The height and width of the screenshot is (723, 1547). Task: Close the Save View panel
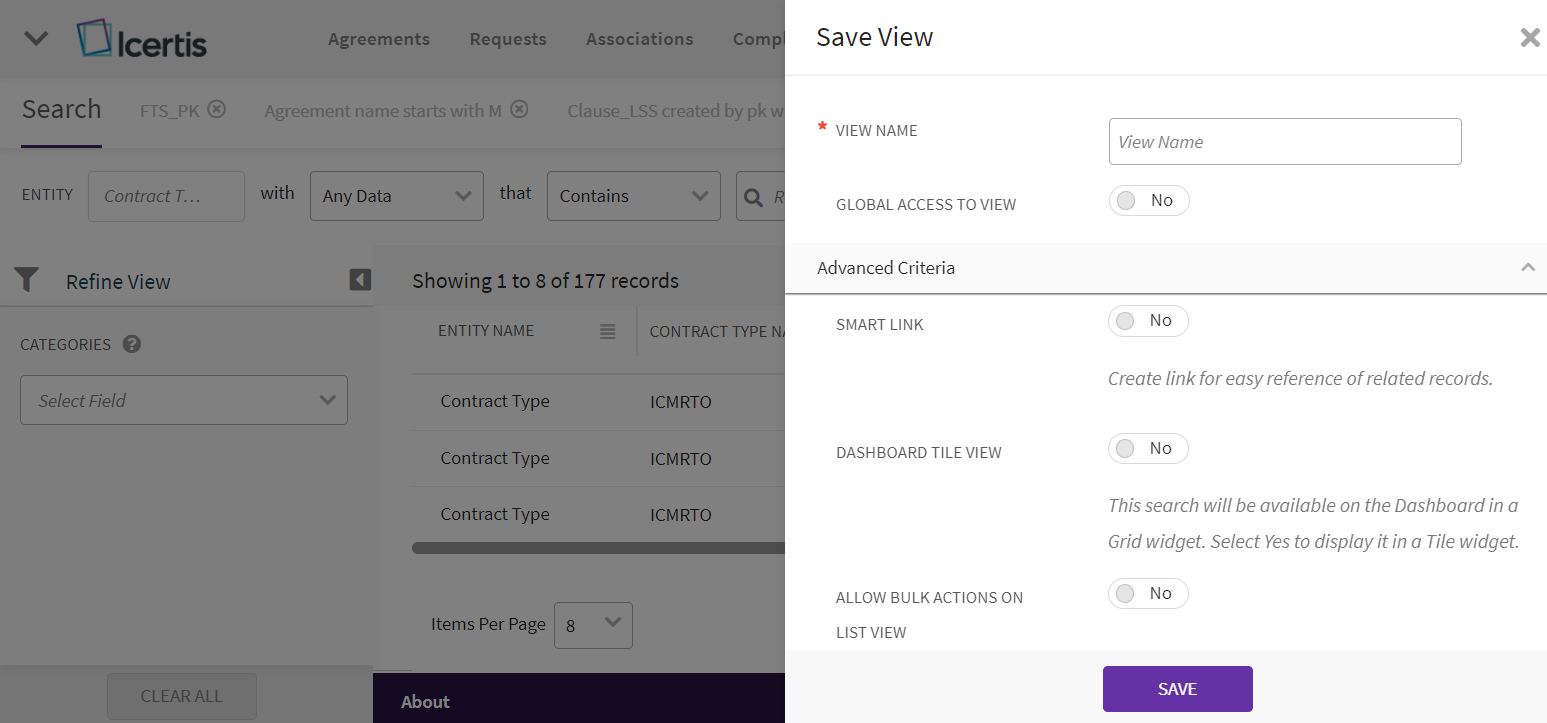tap(1529, 38)
